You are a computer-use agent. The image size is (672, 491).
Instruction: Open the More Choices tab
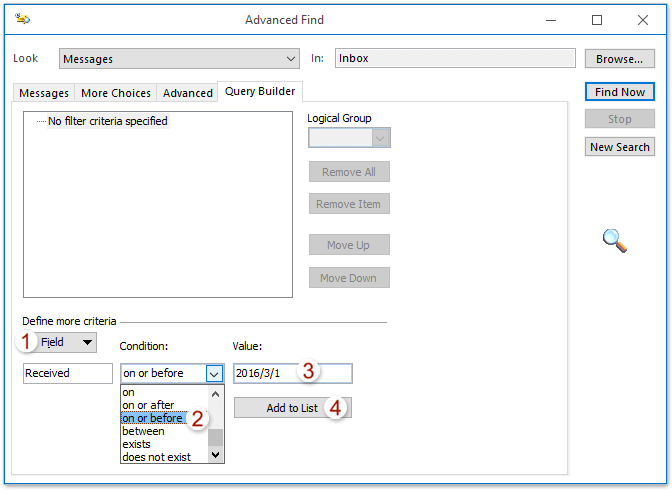click(116, 93)
